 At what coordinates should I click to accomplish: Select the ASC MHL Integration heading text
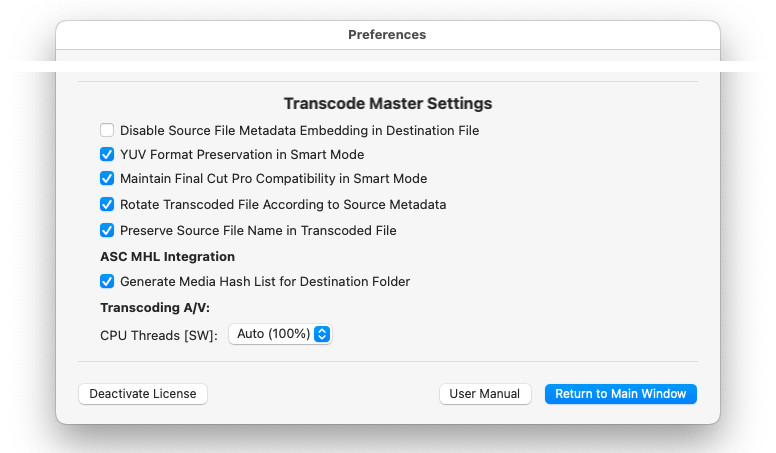coord(168,256)
